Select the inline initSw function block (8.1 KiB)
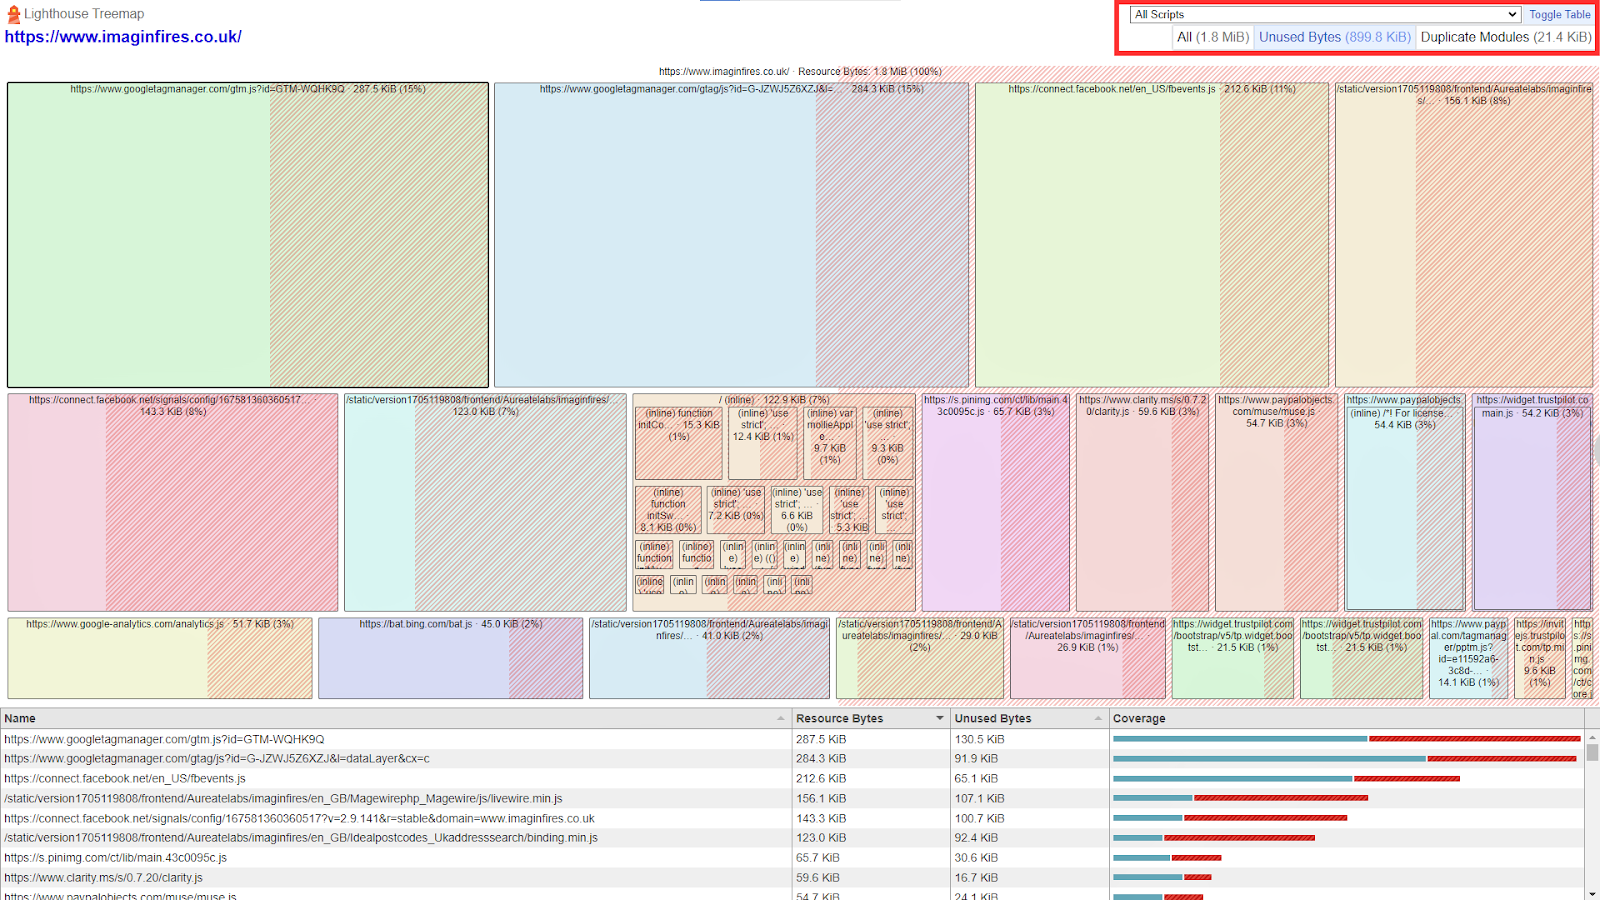 (668, 510)
